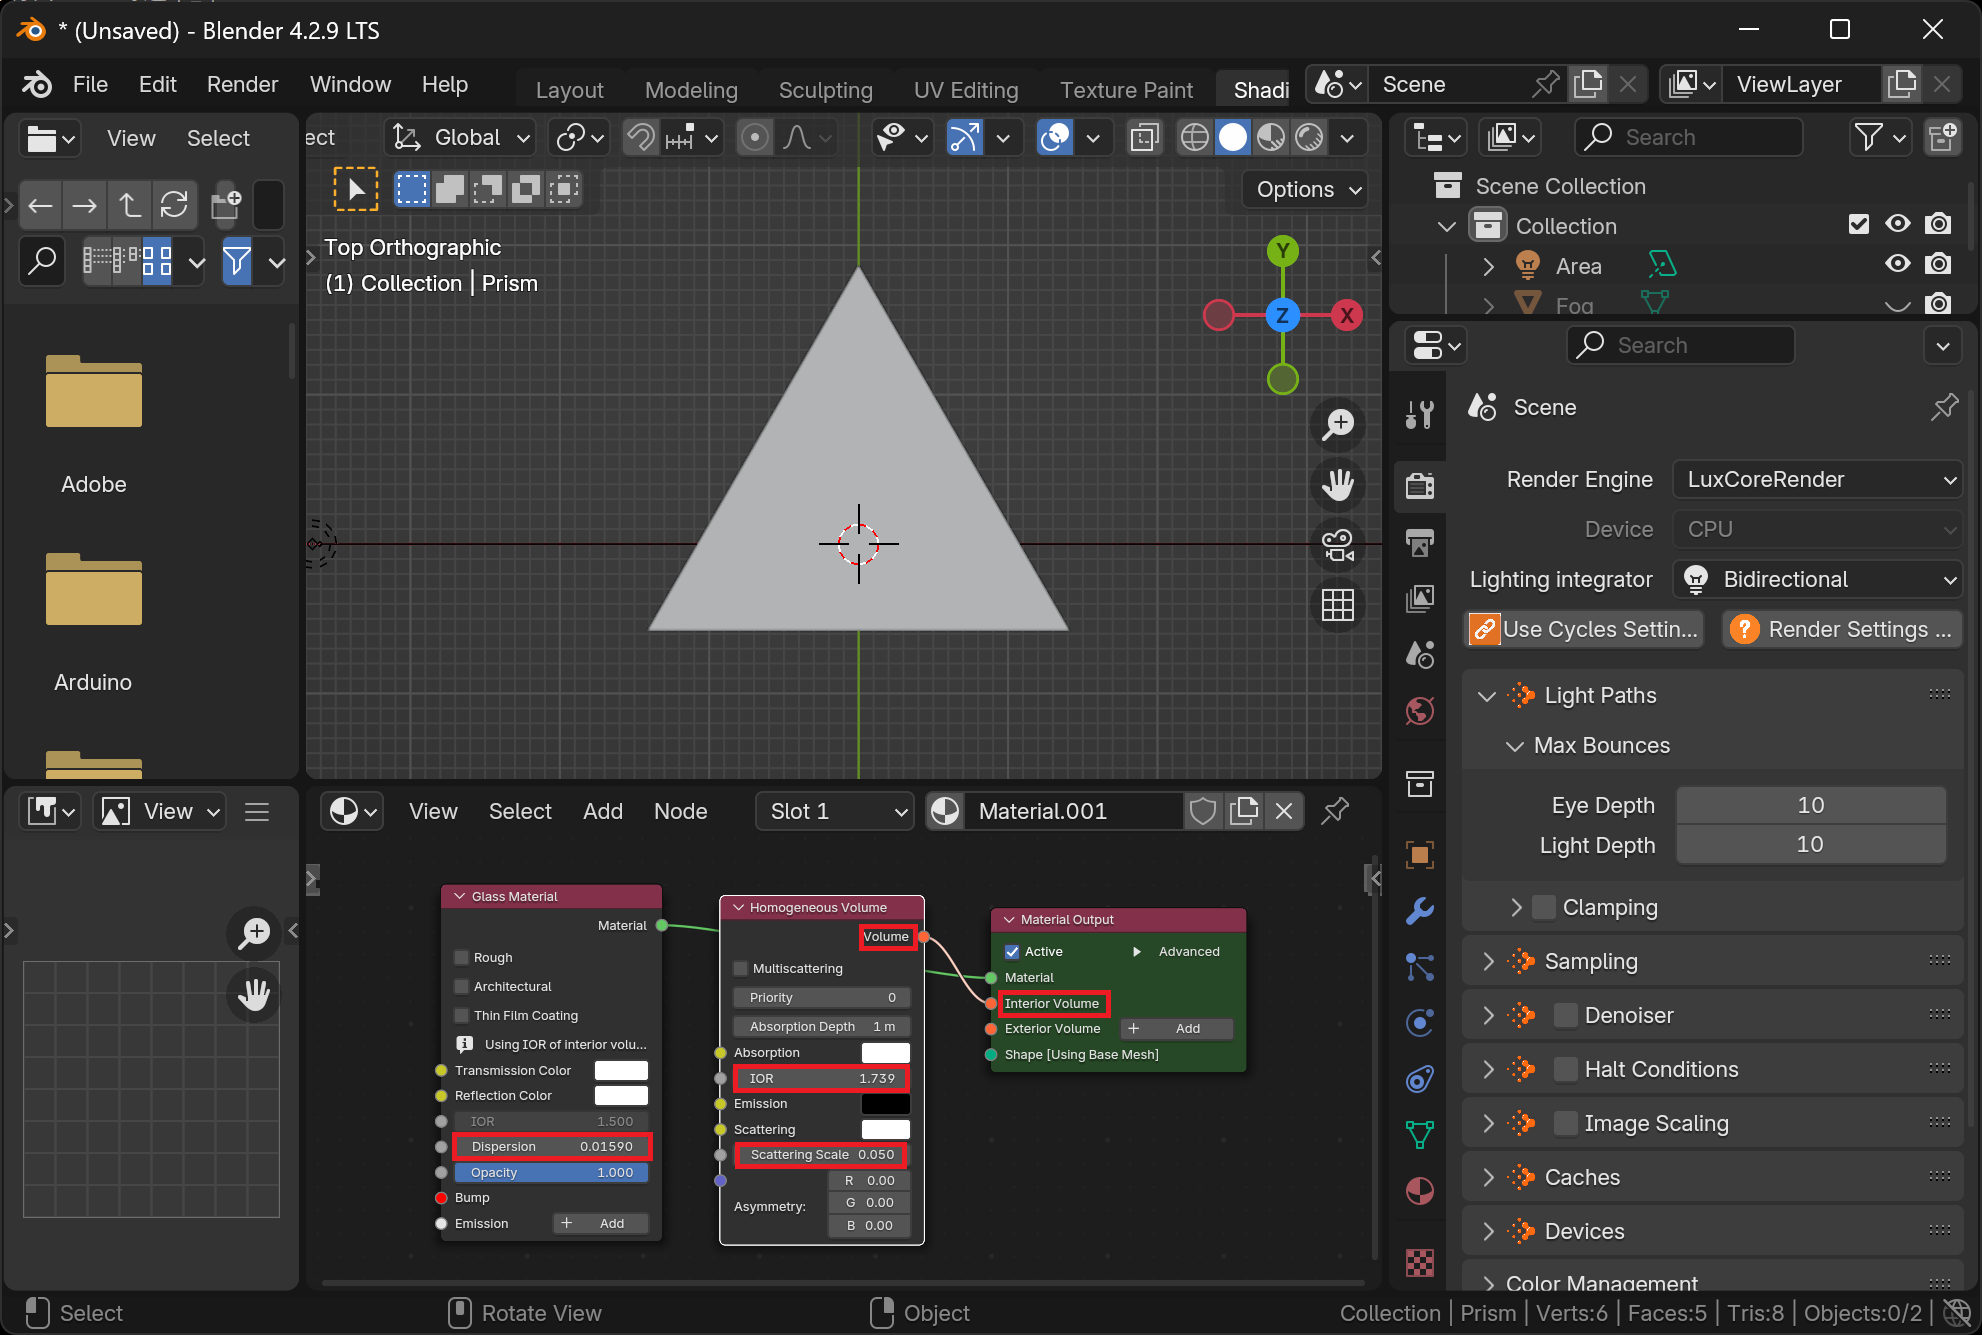Image resolution: width=1982 pixels, height=1335 pixels.
Task: Open the Render menu
Action: [242, 84]
